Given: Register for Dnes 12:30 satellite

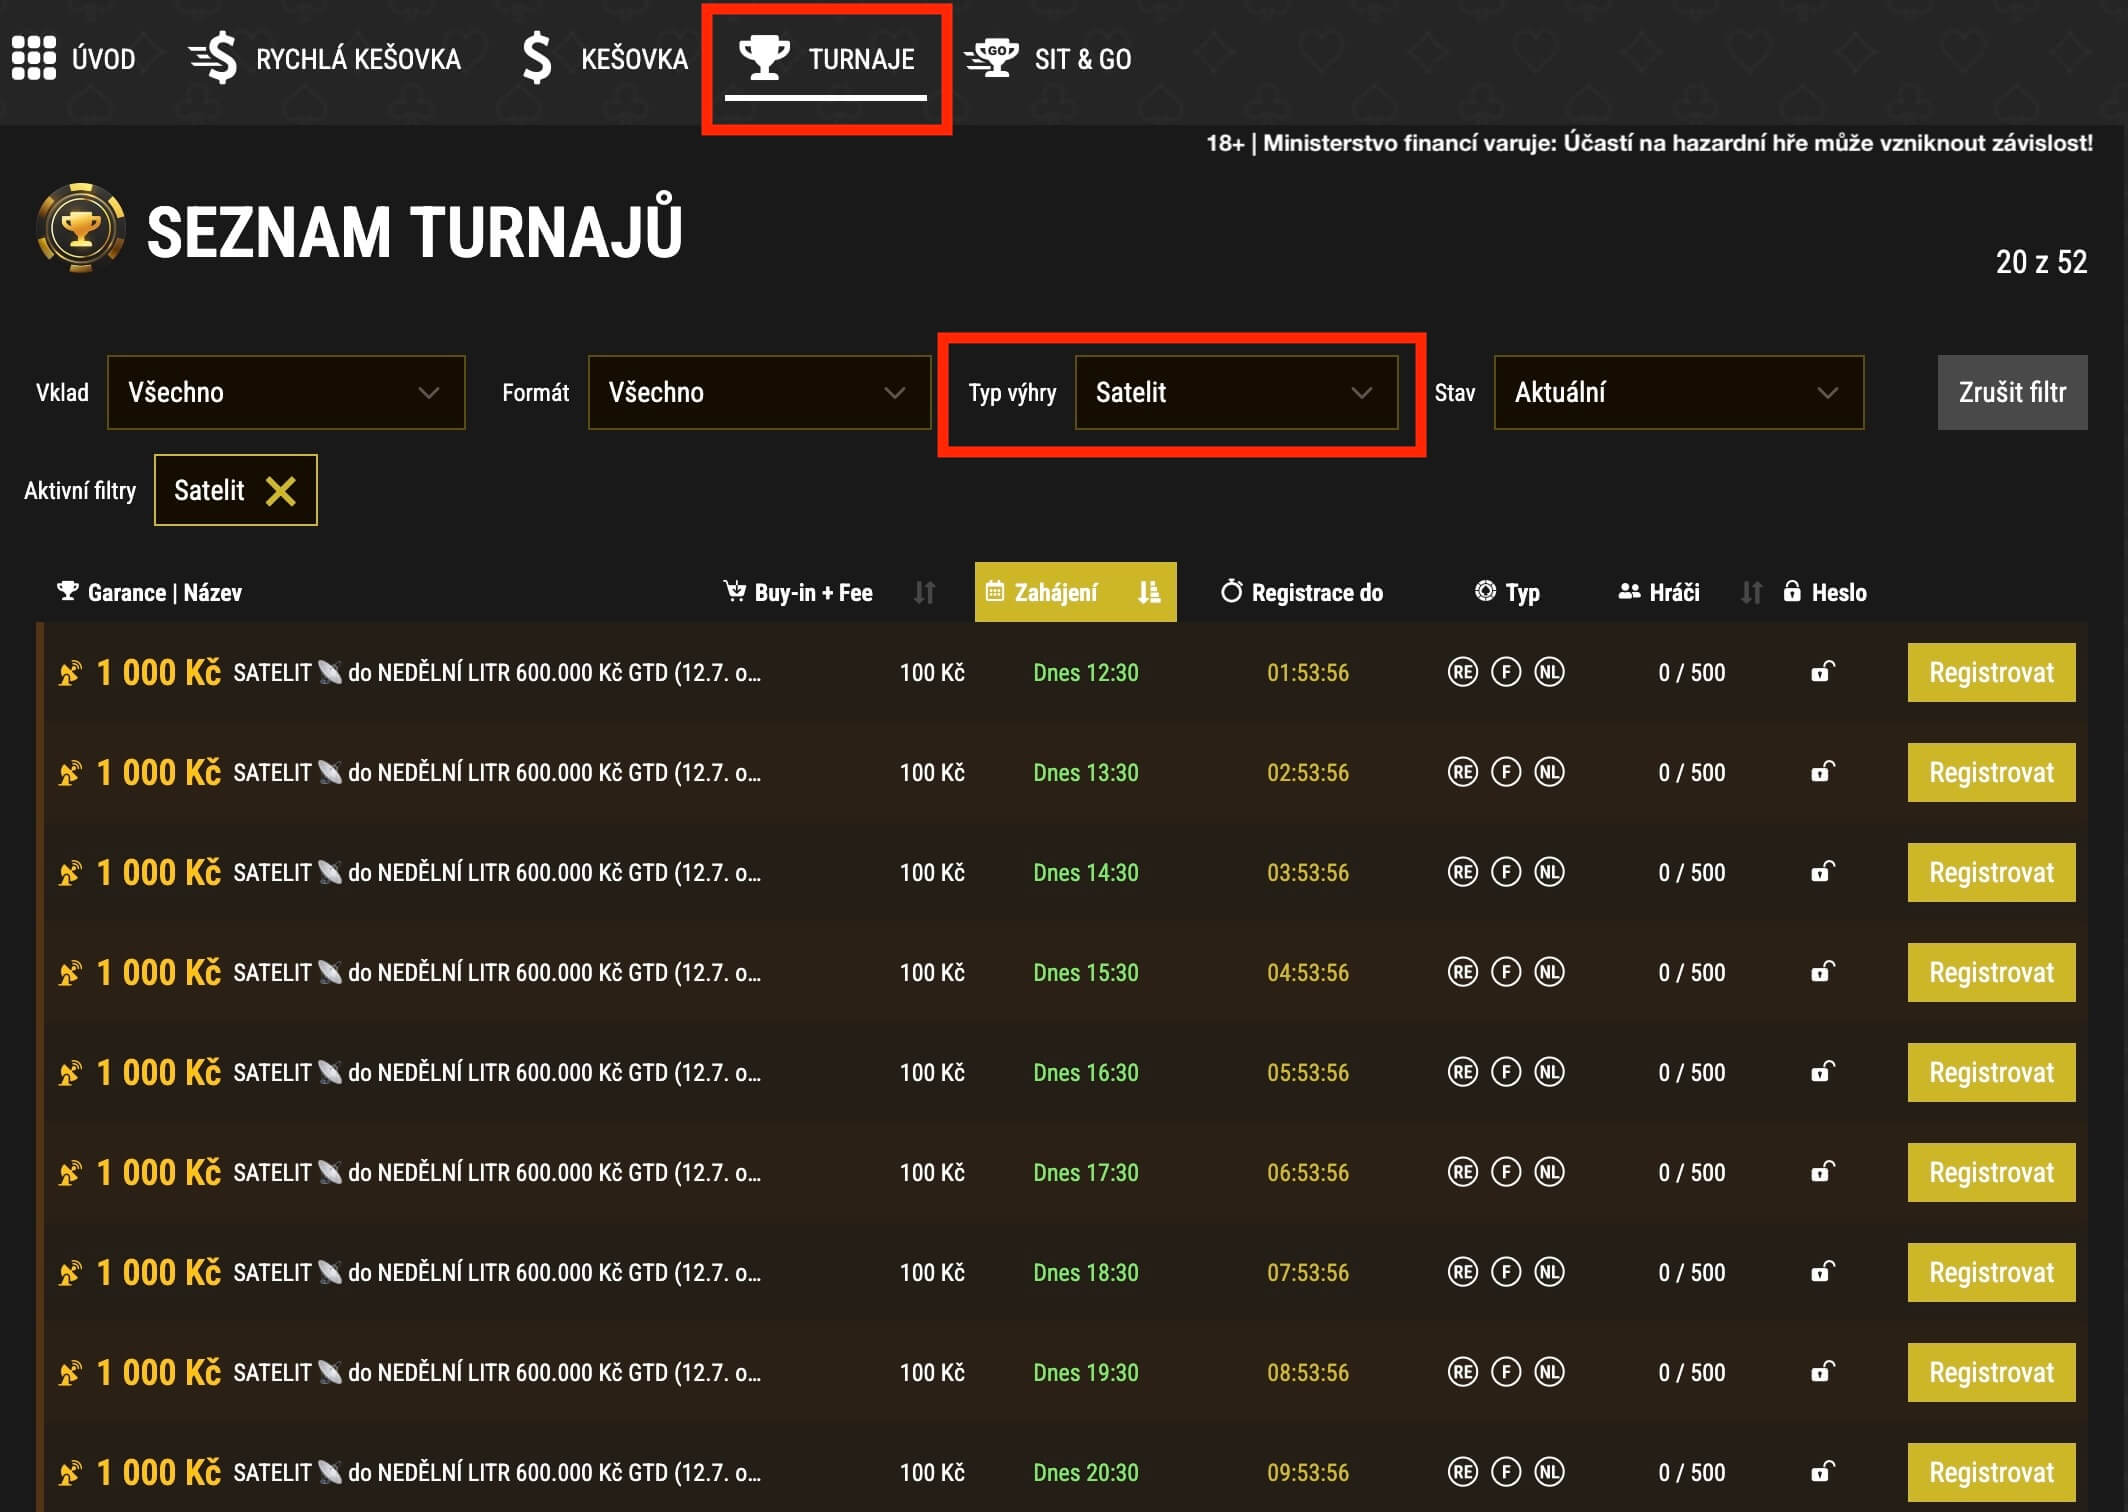Looking at the screenshot, I should (x=1991, y=672).
